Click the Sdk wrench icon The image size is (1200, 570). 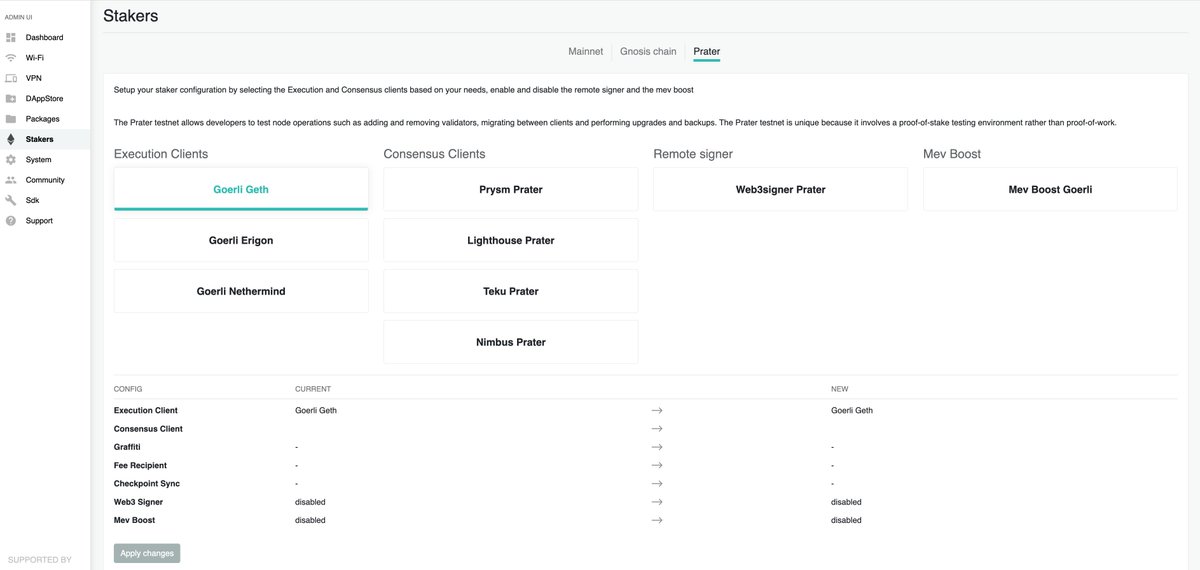(11, 200)
